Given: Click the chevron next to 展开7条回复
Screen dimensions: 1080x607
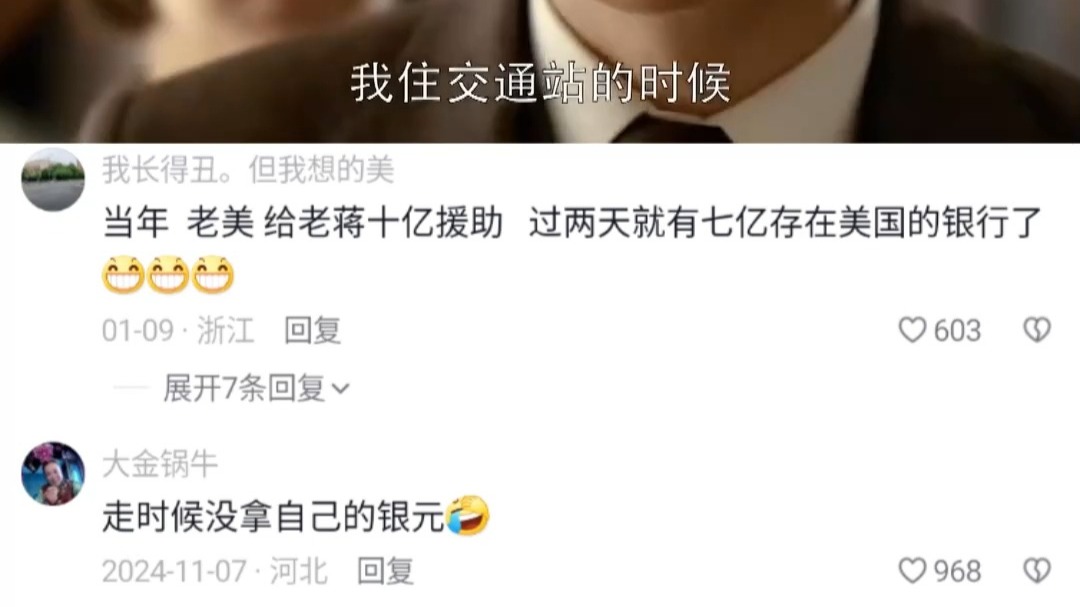Looking at the screenshot, I should pos(340,390).
